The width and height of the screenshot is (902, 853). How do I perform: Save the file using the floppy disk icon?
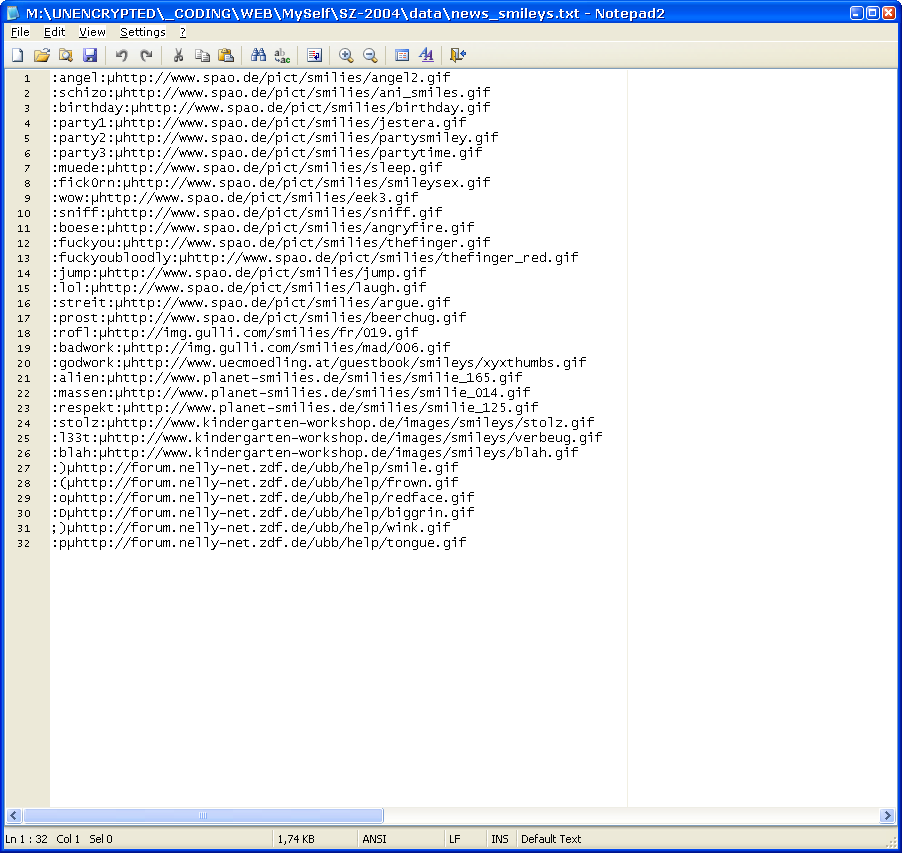pos(90,55)
